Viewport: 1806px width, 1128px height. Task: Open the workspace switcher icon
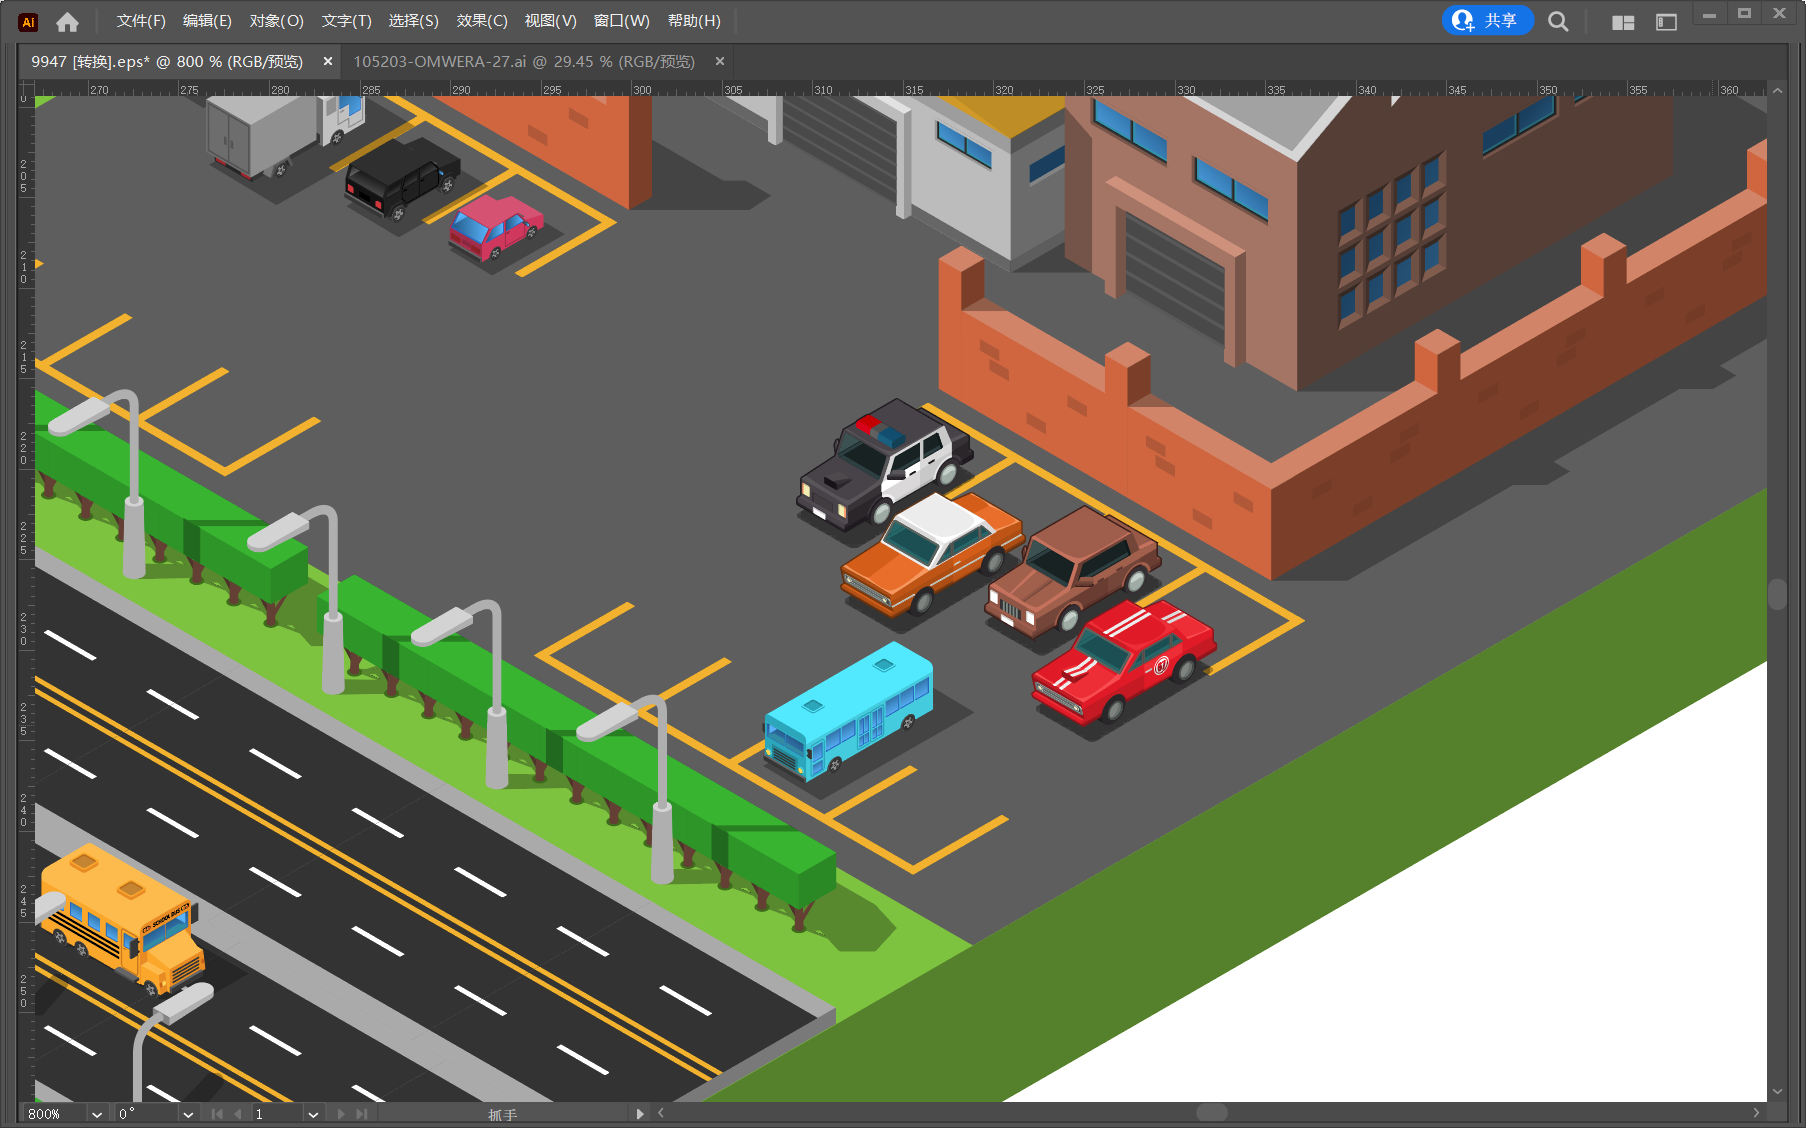point(1666,22)
